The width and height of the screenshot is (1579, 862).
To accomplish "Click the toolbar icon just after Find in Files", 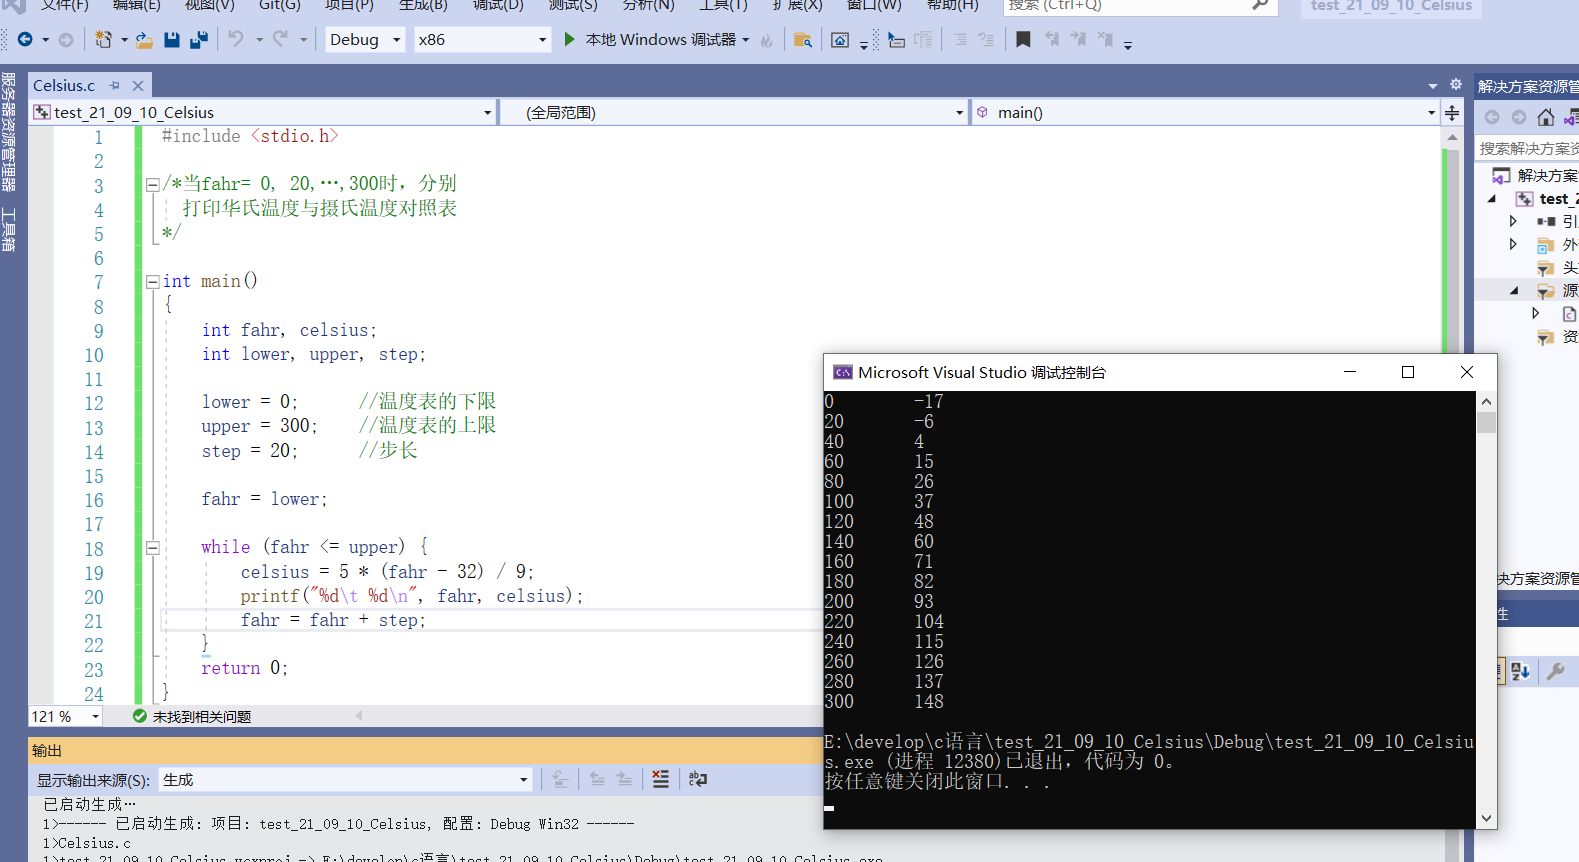I will (x=840, y=40).
